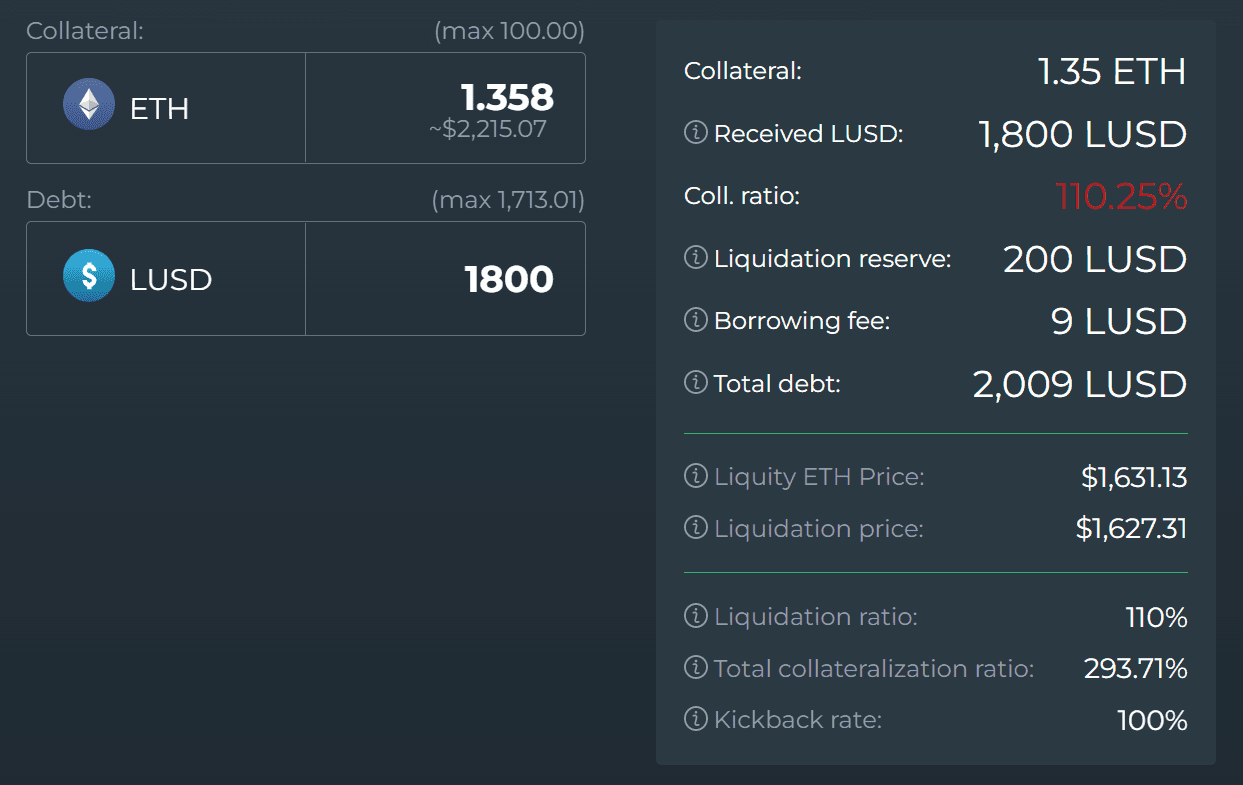Click the $1,627.31 liquidation price value

pyautogui.click(x=1131, y=528)
